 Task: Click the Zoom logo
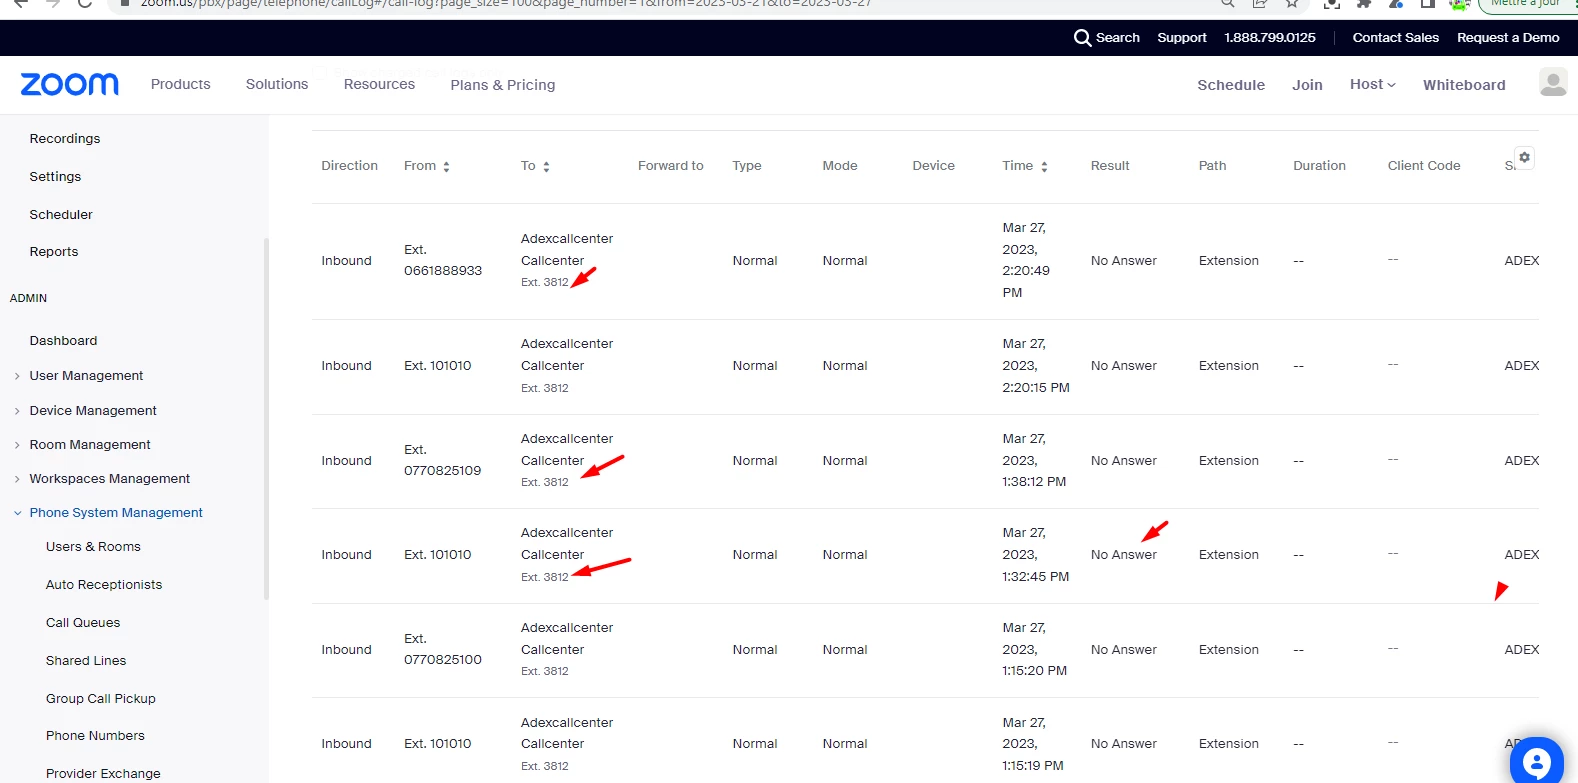click(70, 84)
